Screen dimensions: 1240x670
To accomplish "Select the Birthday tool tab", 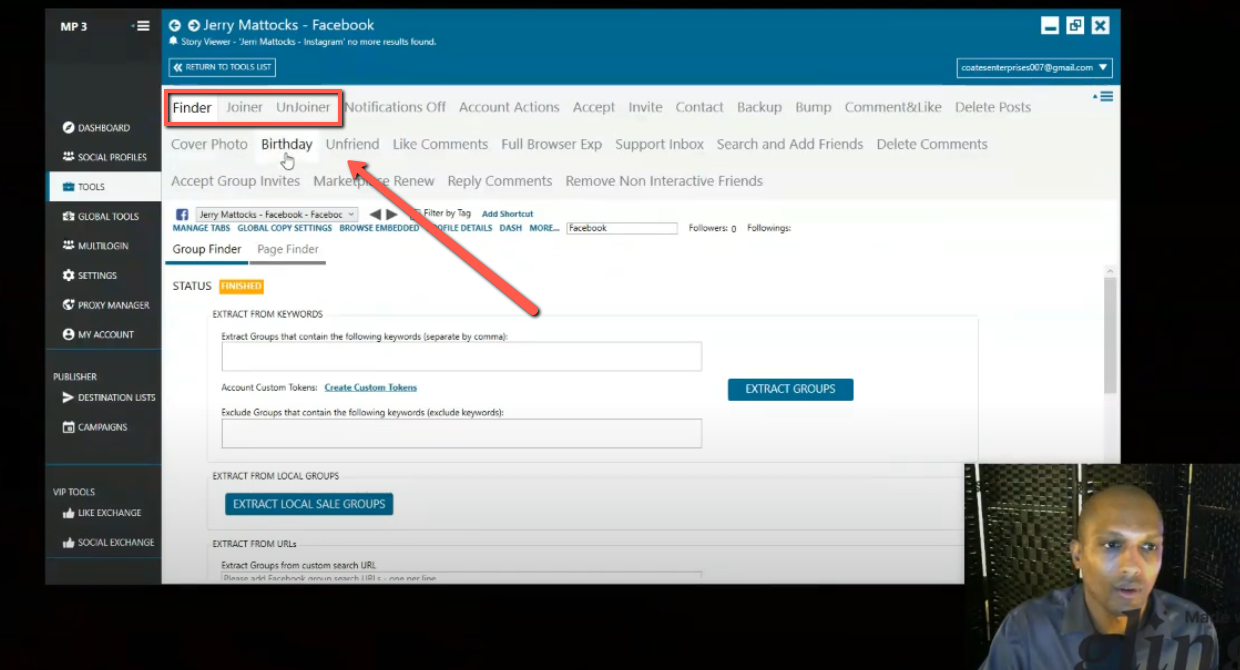I will pos(286,143).
